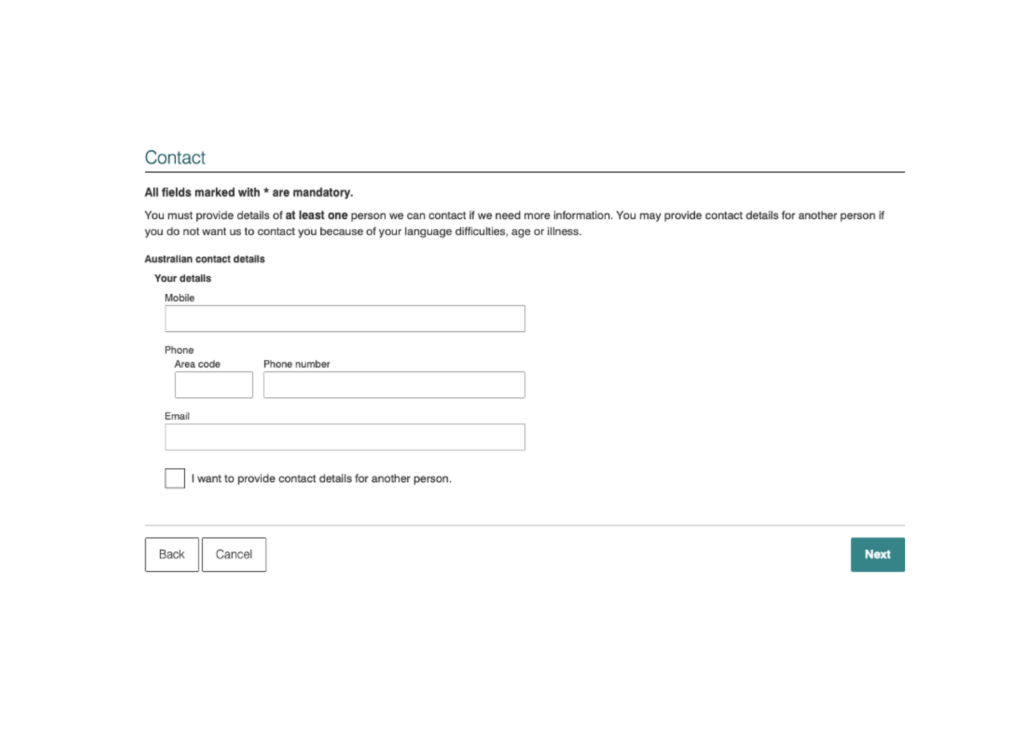Focus the Area code text box

(x=213, y=385)
